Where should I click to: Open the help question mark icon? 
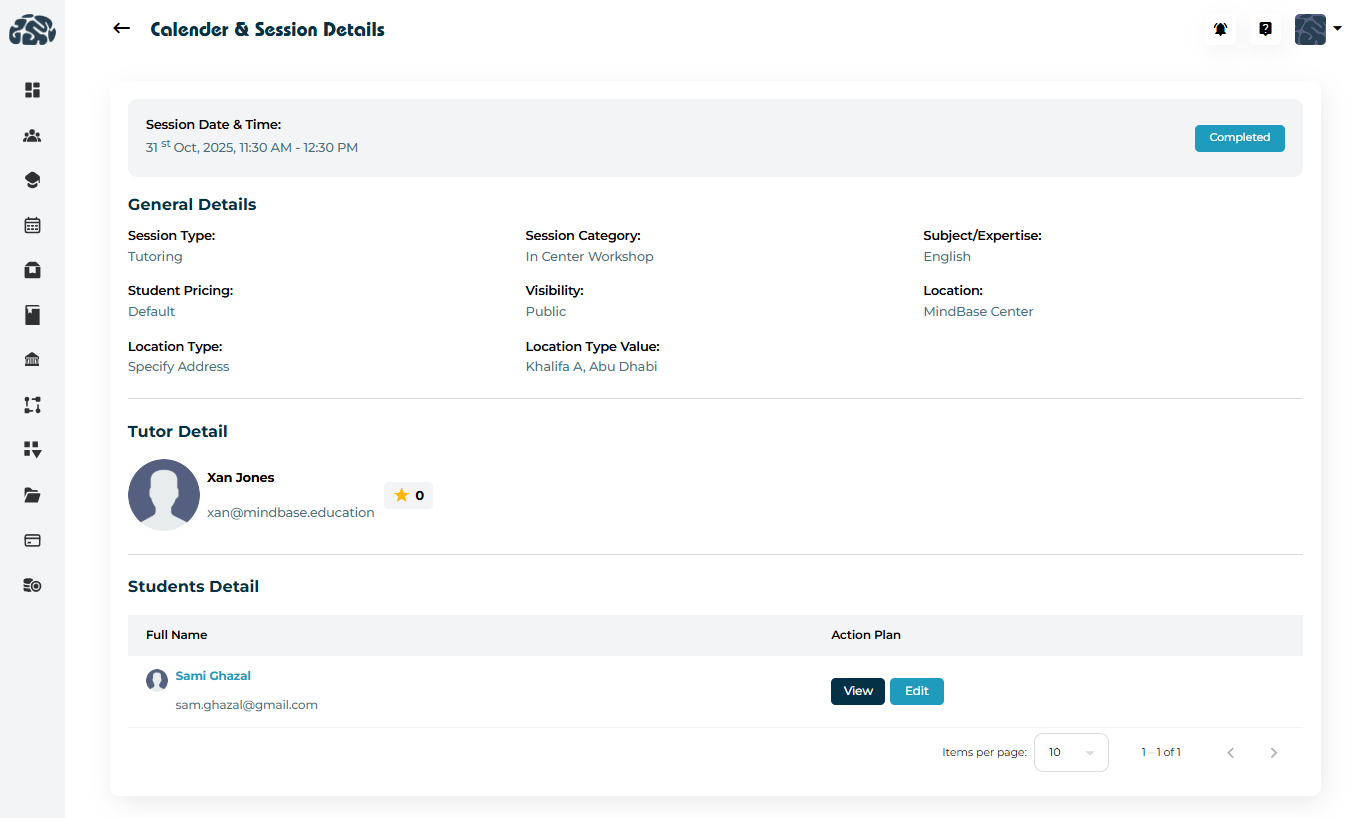[1265, 30]
